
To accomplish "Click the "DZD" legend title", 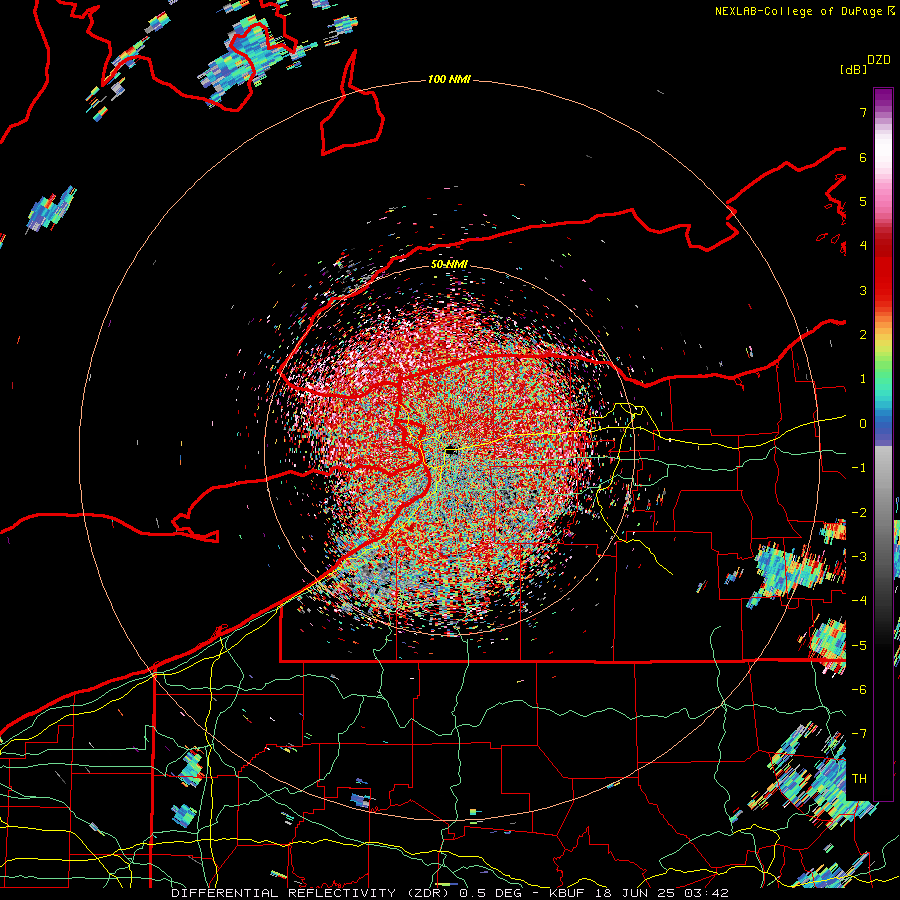I will point(878,60).
